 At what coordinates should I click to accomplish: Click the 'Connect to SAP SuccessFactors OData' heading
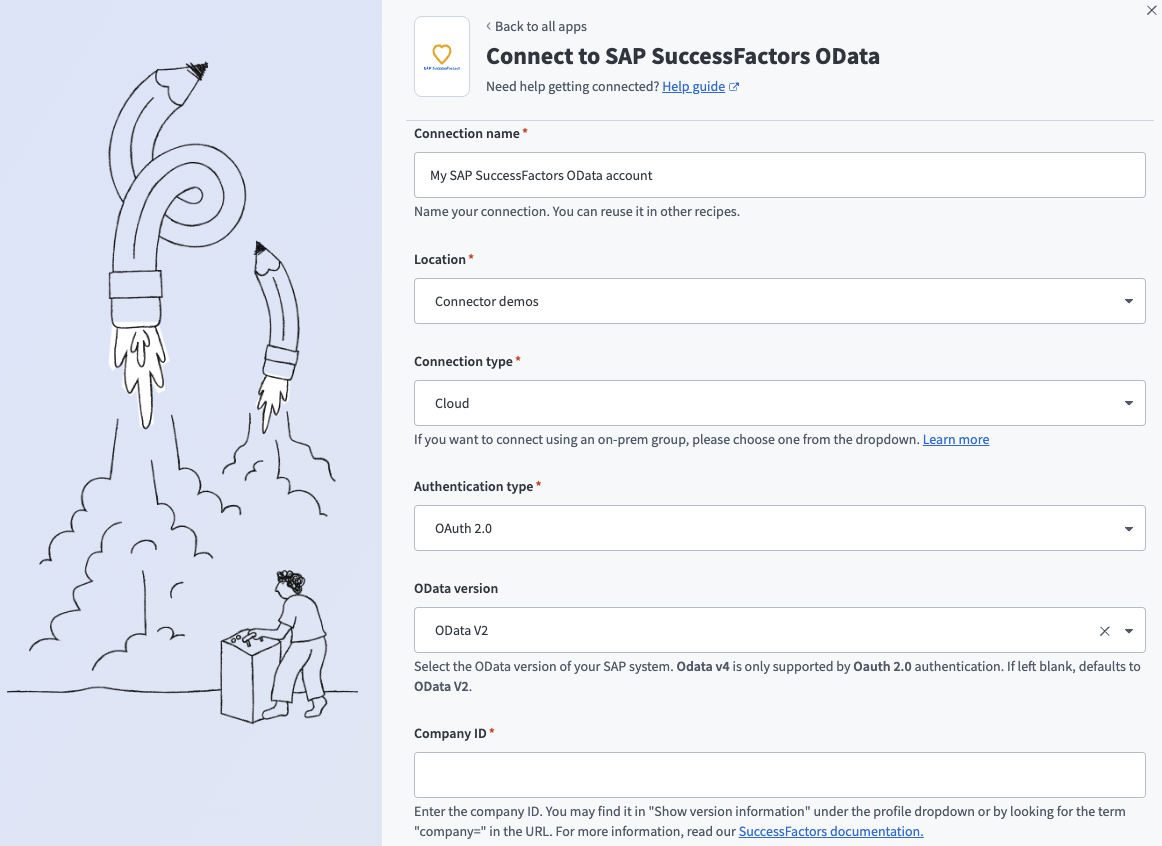[682, 57]
